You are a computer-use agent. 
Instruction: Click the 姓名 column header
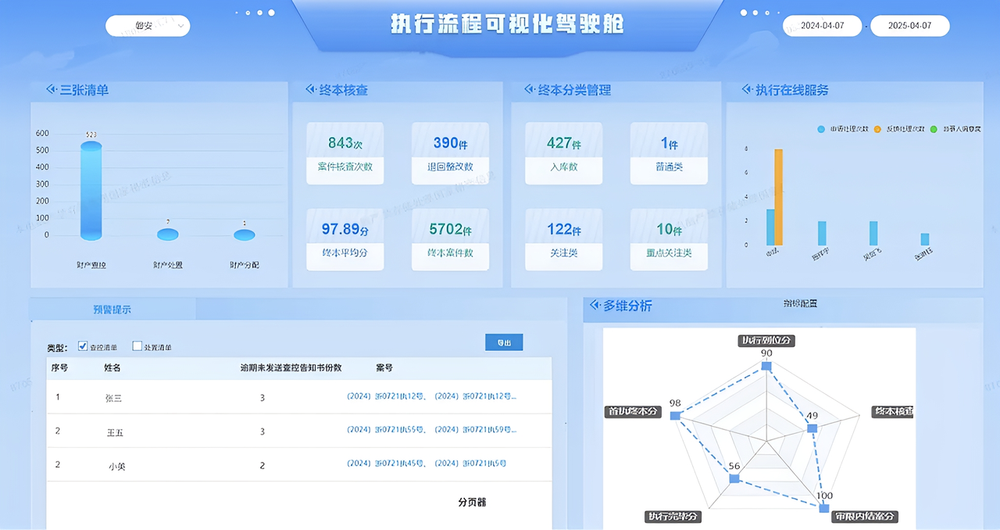pyautogui.click(x=112, y=368)
